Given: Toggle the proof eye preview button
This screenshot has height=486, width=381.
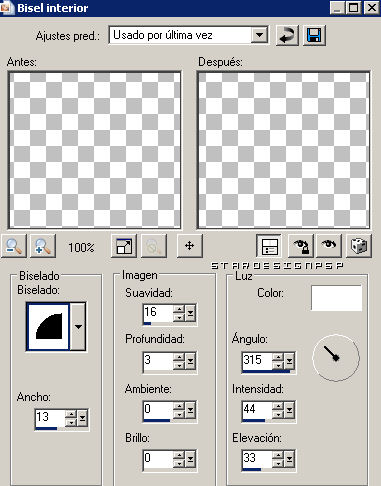Looking at the screenshot, I should pyautogui.click(x=329, y=246).
